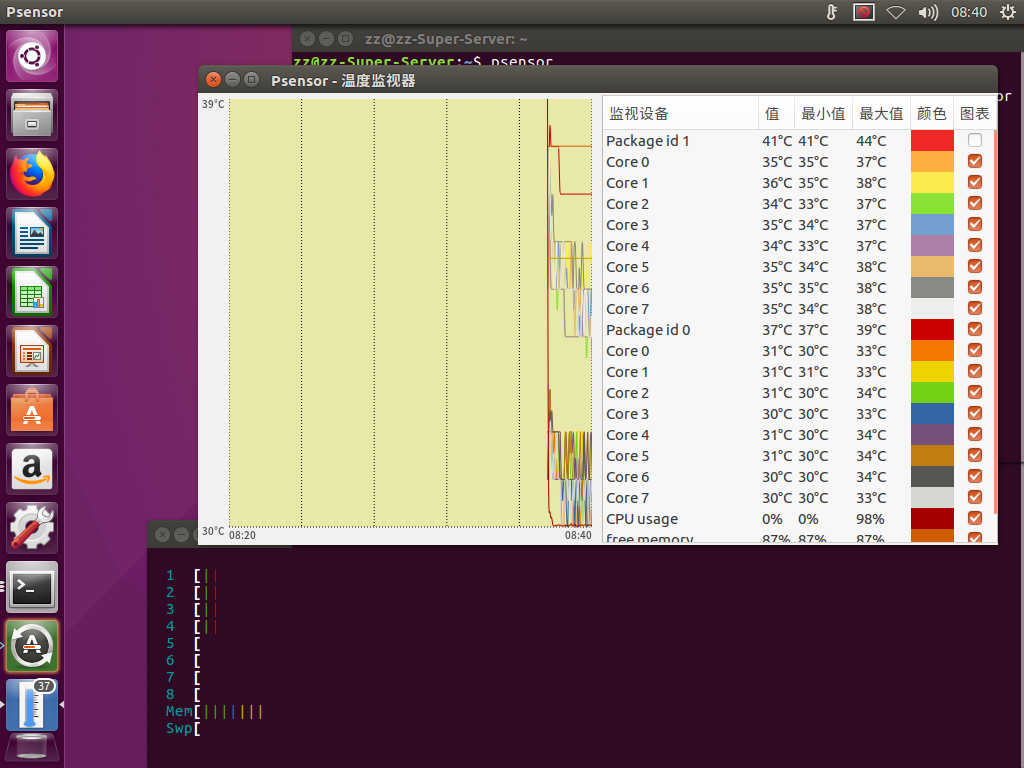
Task: Open Ubuntu Software center icon
Action: pos(33,411)
